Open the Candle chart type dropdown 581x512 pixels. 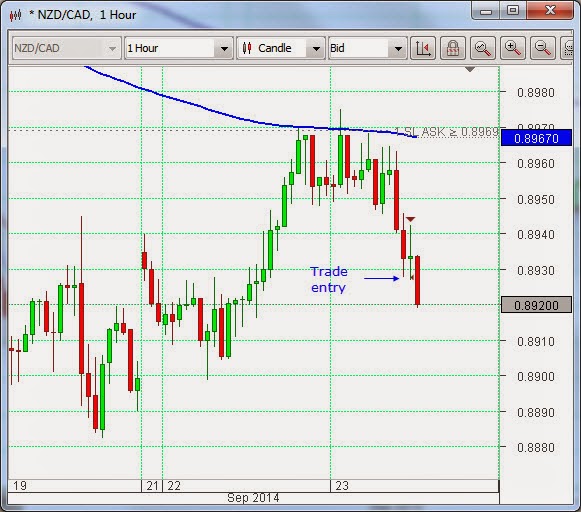coord(281,48)
